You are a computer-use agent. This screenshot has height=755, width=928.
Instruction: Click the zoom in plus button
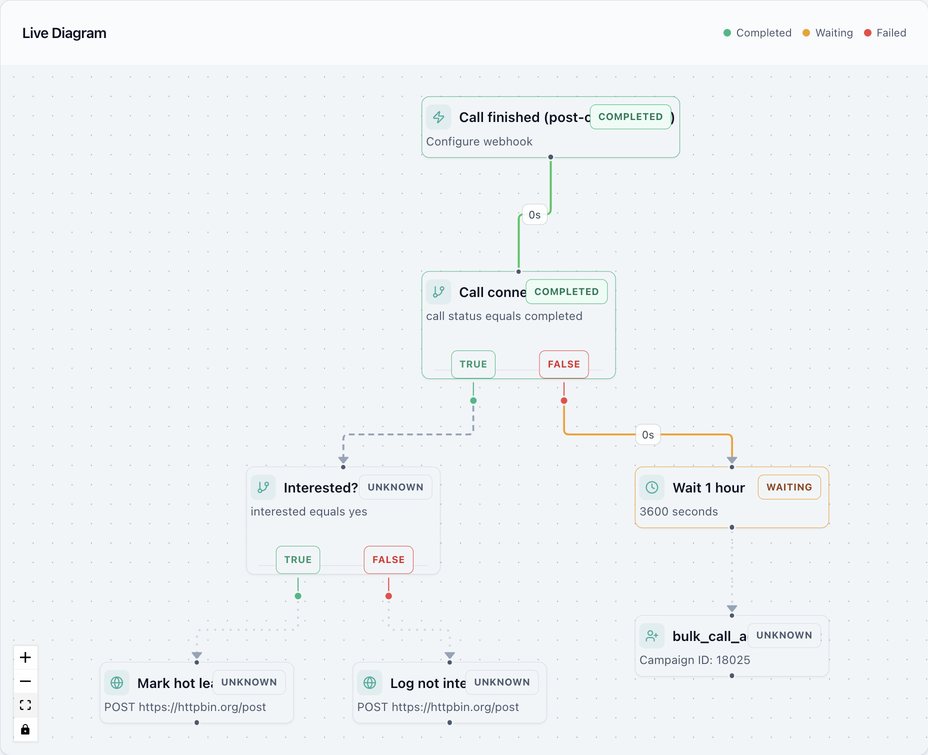tap(25, 657)
